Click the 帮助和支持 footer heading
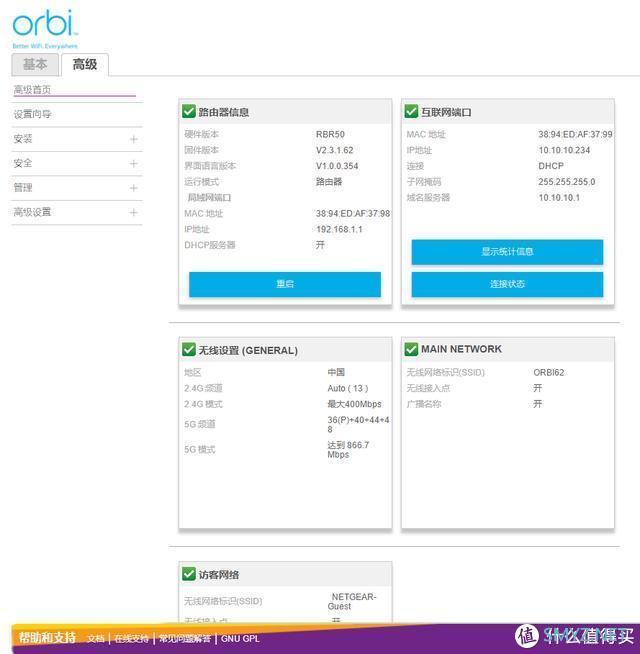 coord(47,638)
